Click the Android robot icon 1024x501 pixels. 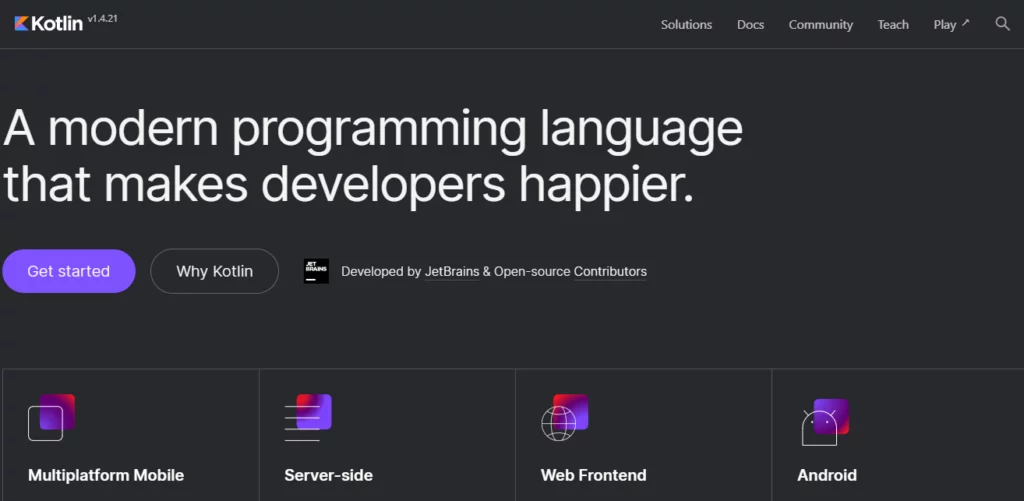pyautogui.click(x=825, y=422)
